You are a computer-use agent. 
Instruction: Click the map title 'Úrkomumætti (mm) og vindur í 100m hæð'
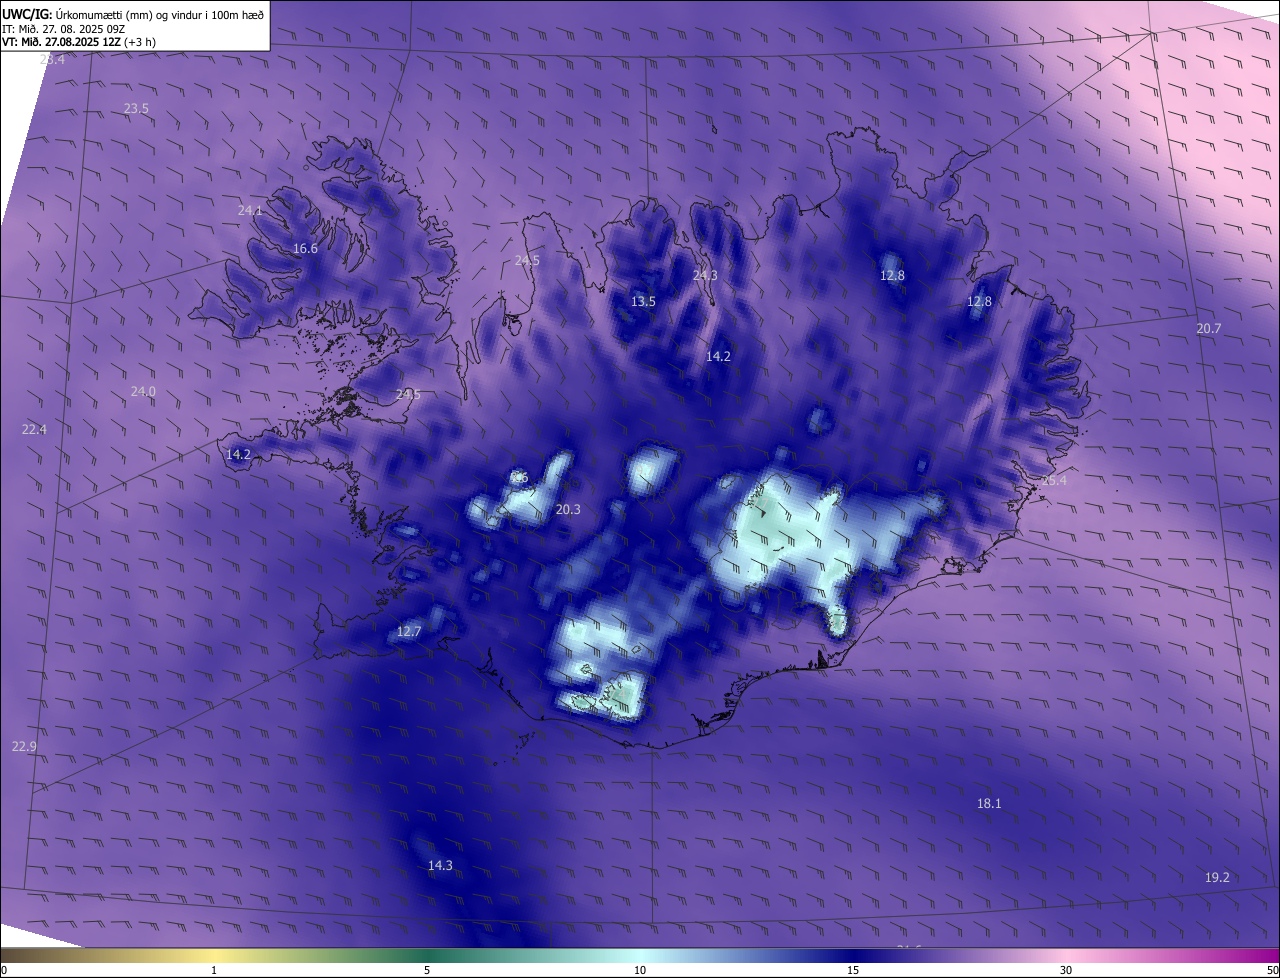coord(160,13)
